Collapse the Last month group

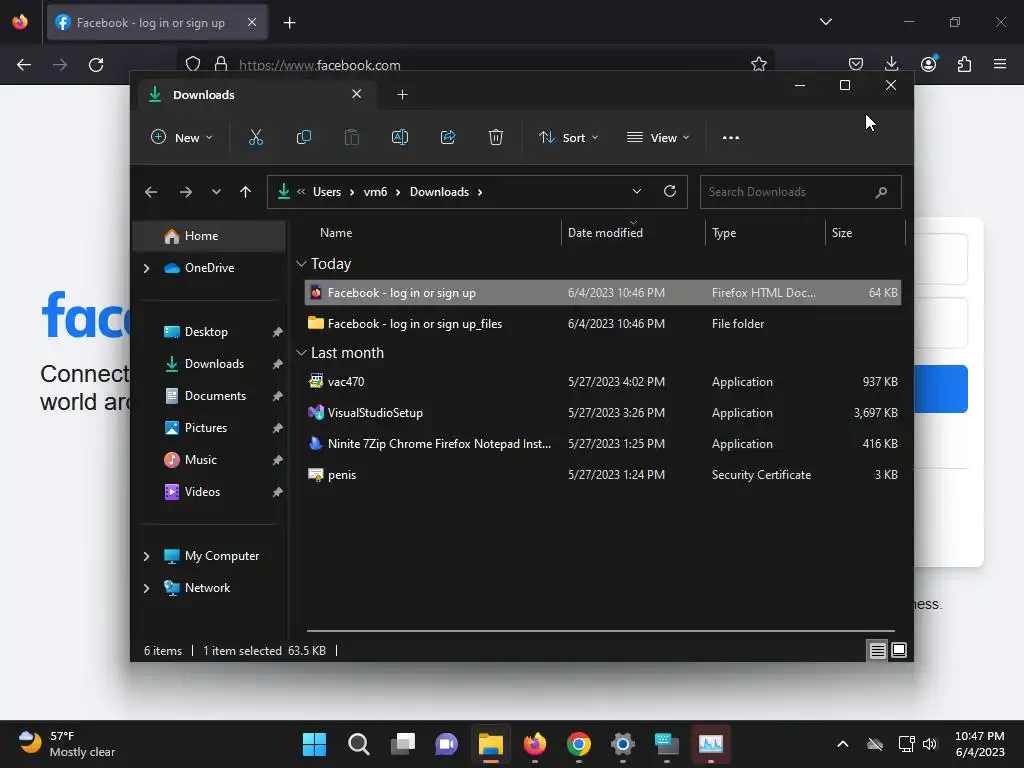point(301,353)
